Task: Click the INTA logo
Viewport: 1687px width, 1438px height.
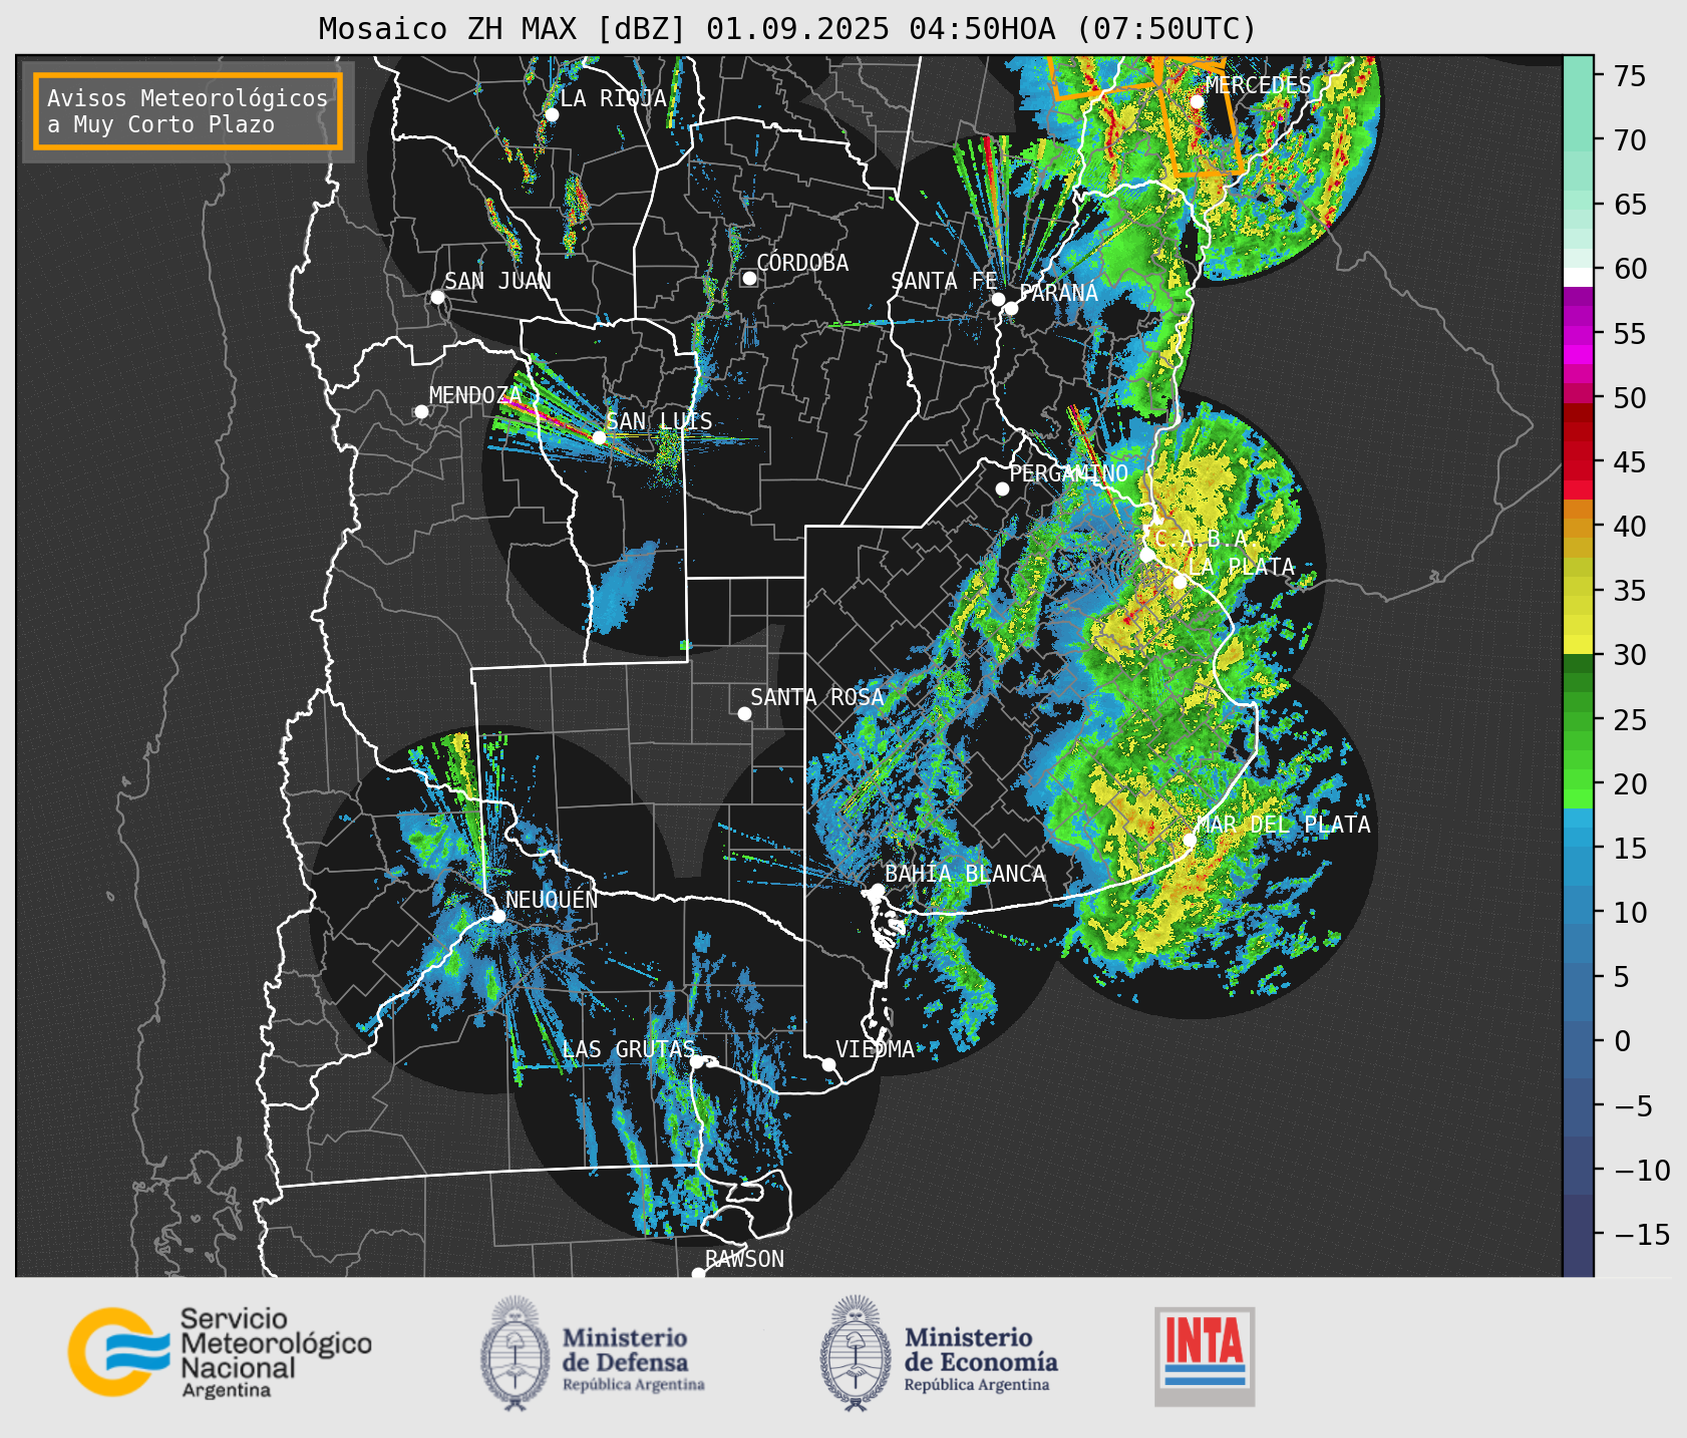Action: coord(1204,1356)
